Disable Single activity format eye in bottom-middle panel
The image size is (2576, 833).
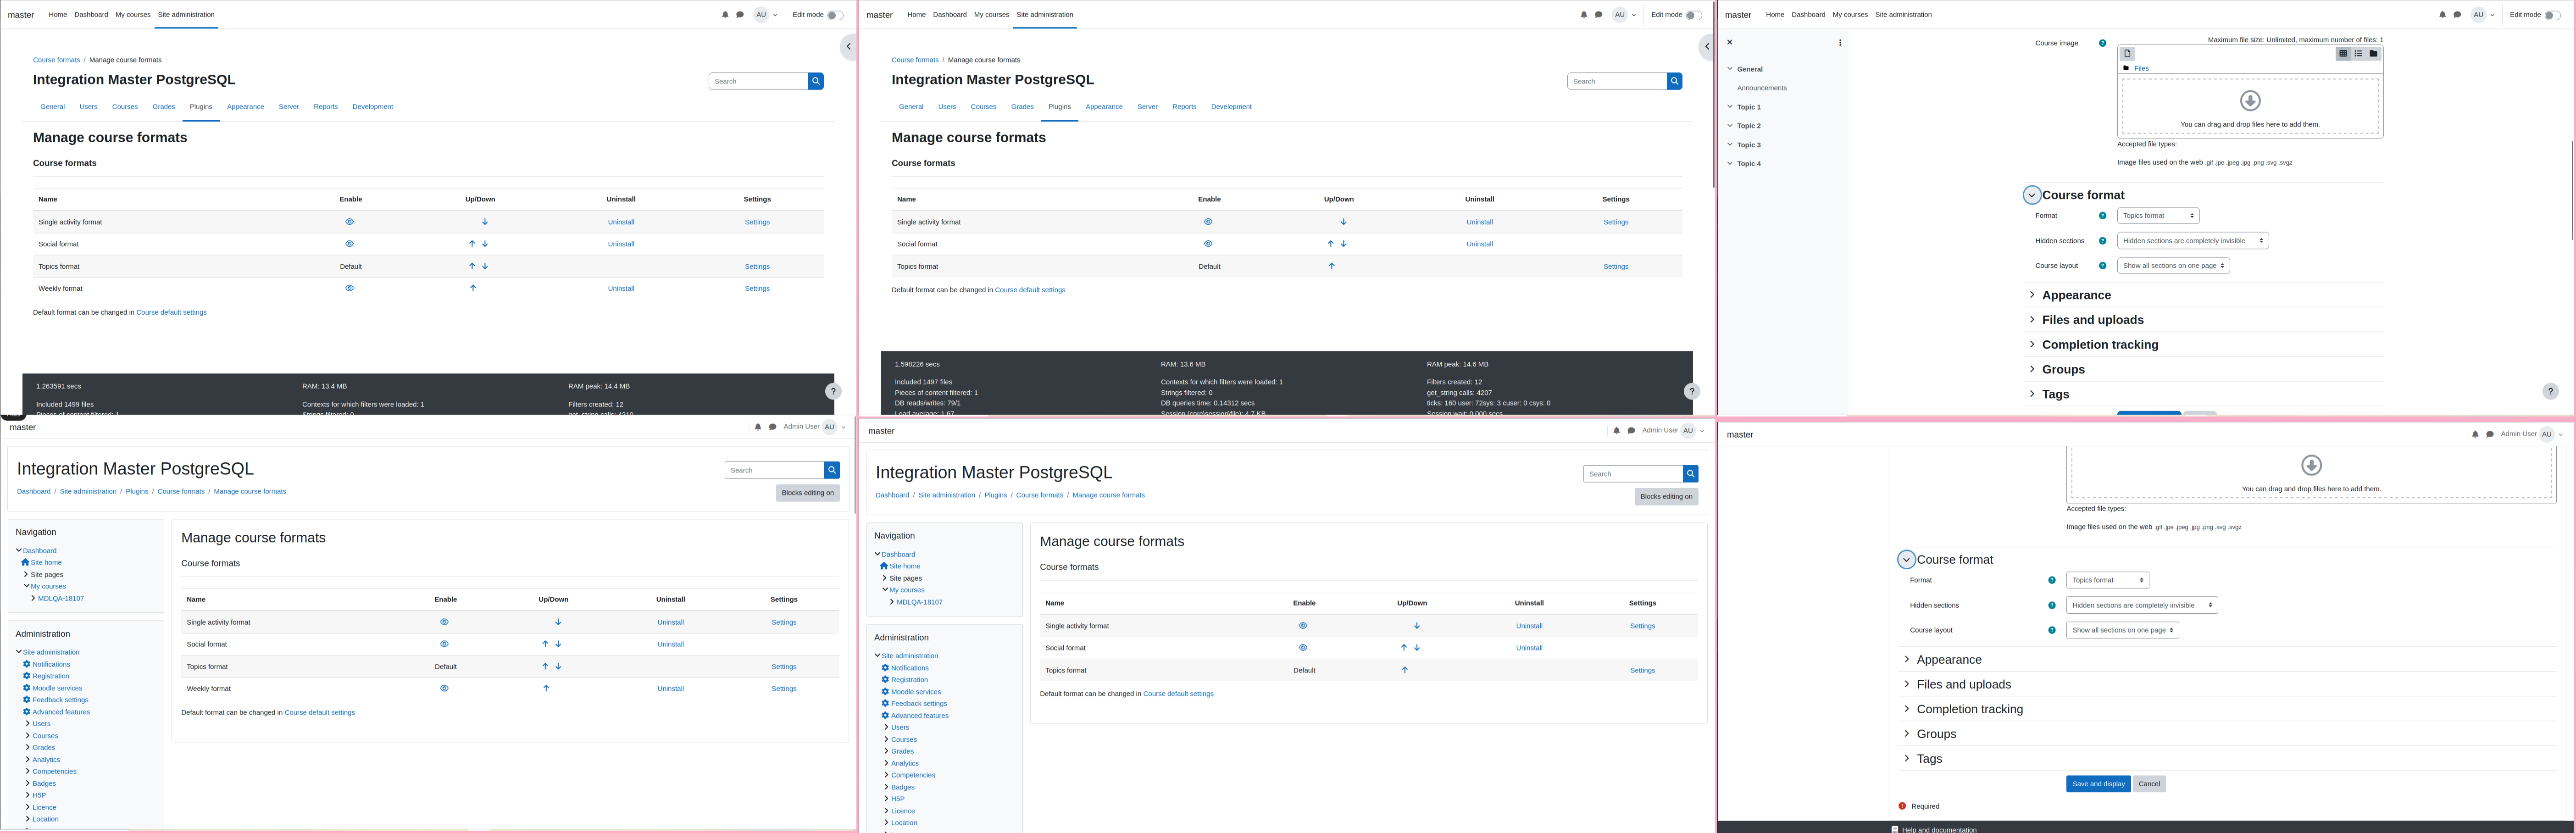(1303, 626)
